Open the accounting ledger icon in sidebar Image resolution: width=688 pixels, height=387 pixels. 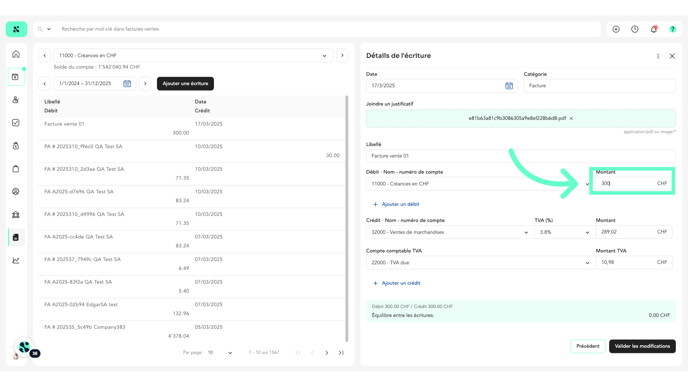tap(16, 237)
